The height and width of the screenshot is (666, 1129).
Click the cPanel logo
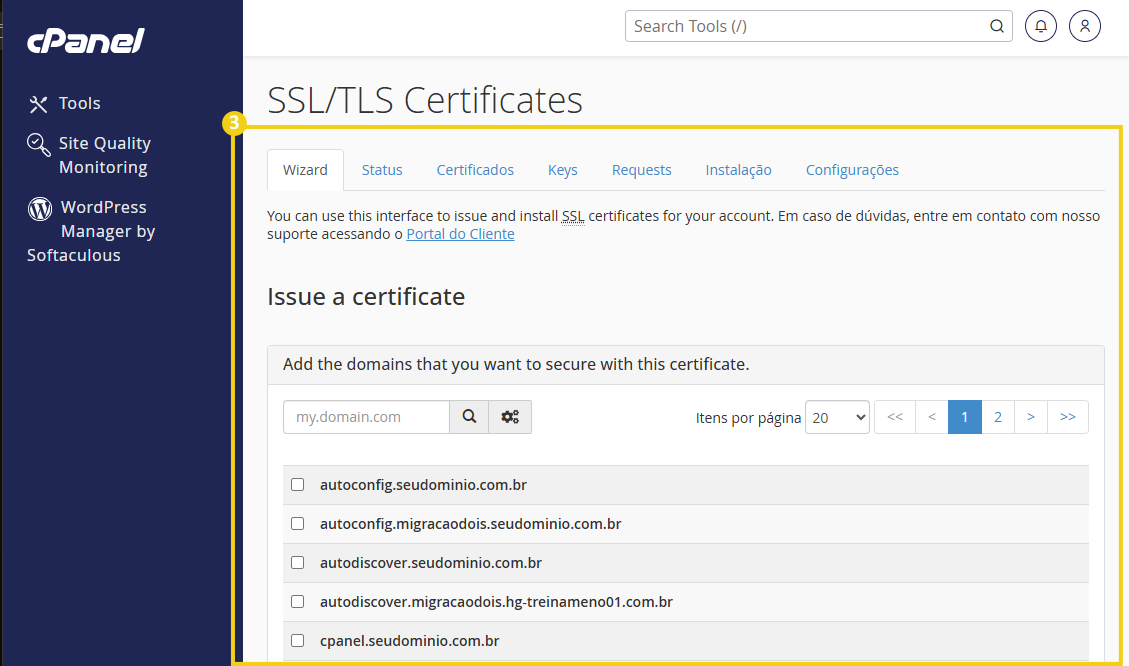86,40
